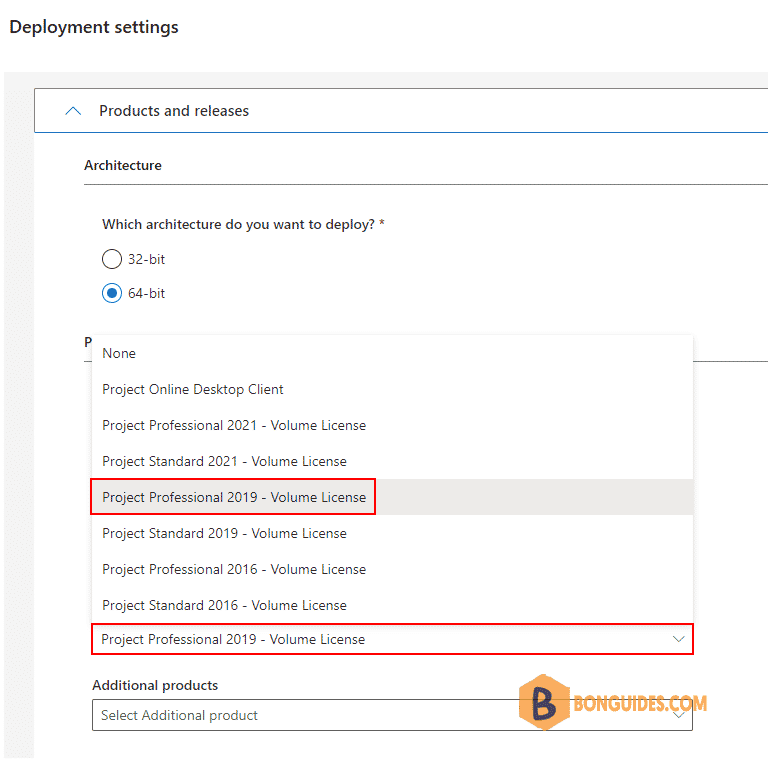The image size is (768, 768).
Task: Select the 64-bit architecture option
Action: (x=112, y=293)
